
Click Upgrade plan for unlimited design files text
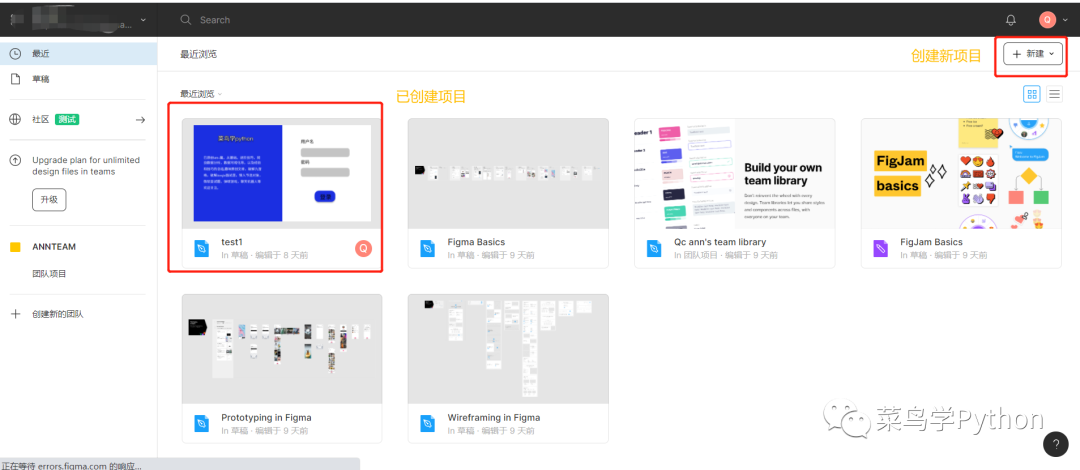[x=86, y=165]
